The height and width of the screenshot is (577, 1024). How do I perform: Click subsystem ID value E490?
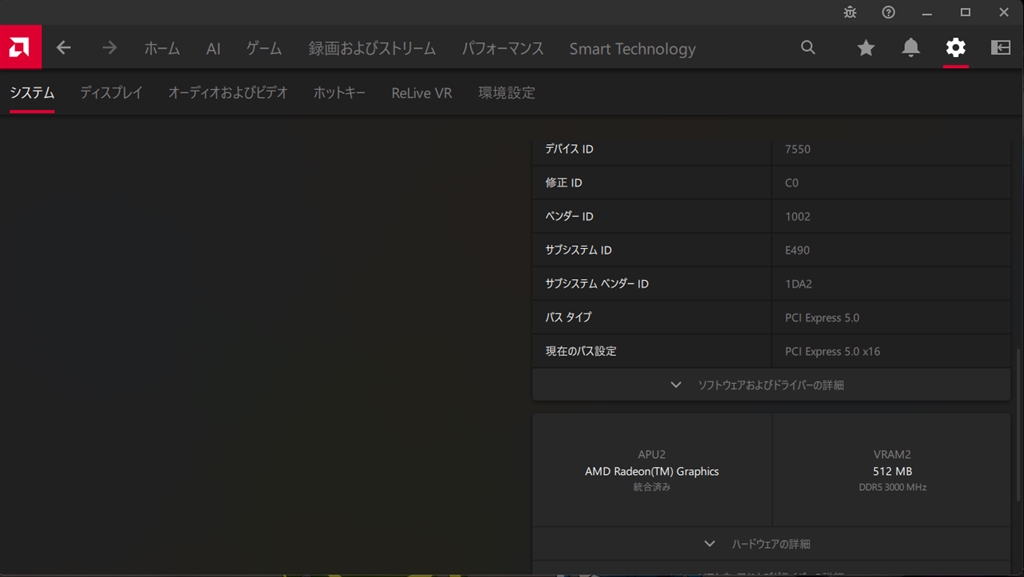[797, 250]
